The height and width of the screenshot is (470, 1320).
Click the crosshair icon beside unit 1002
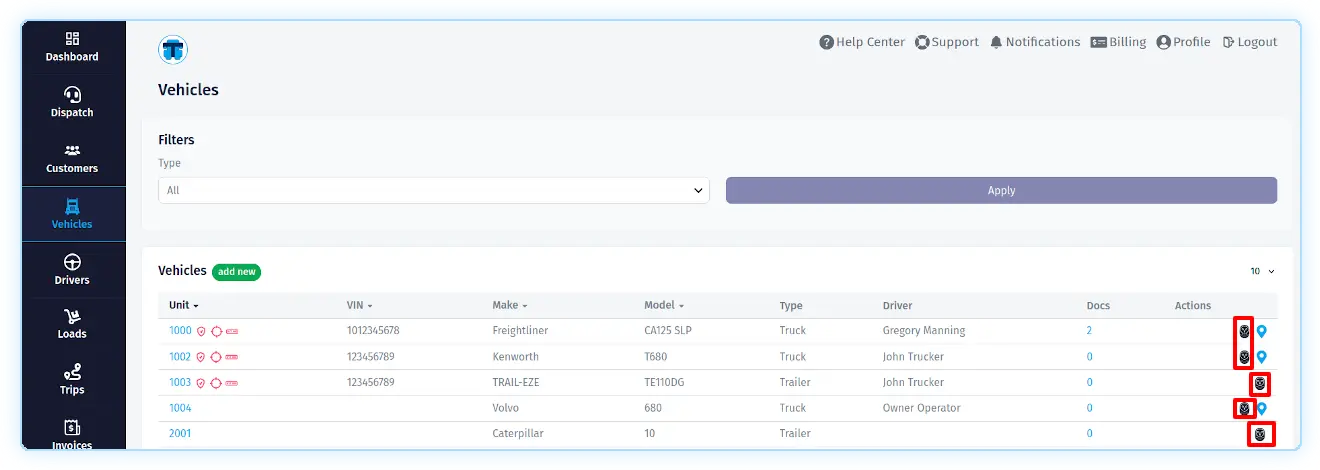(215, 357)
